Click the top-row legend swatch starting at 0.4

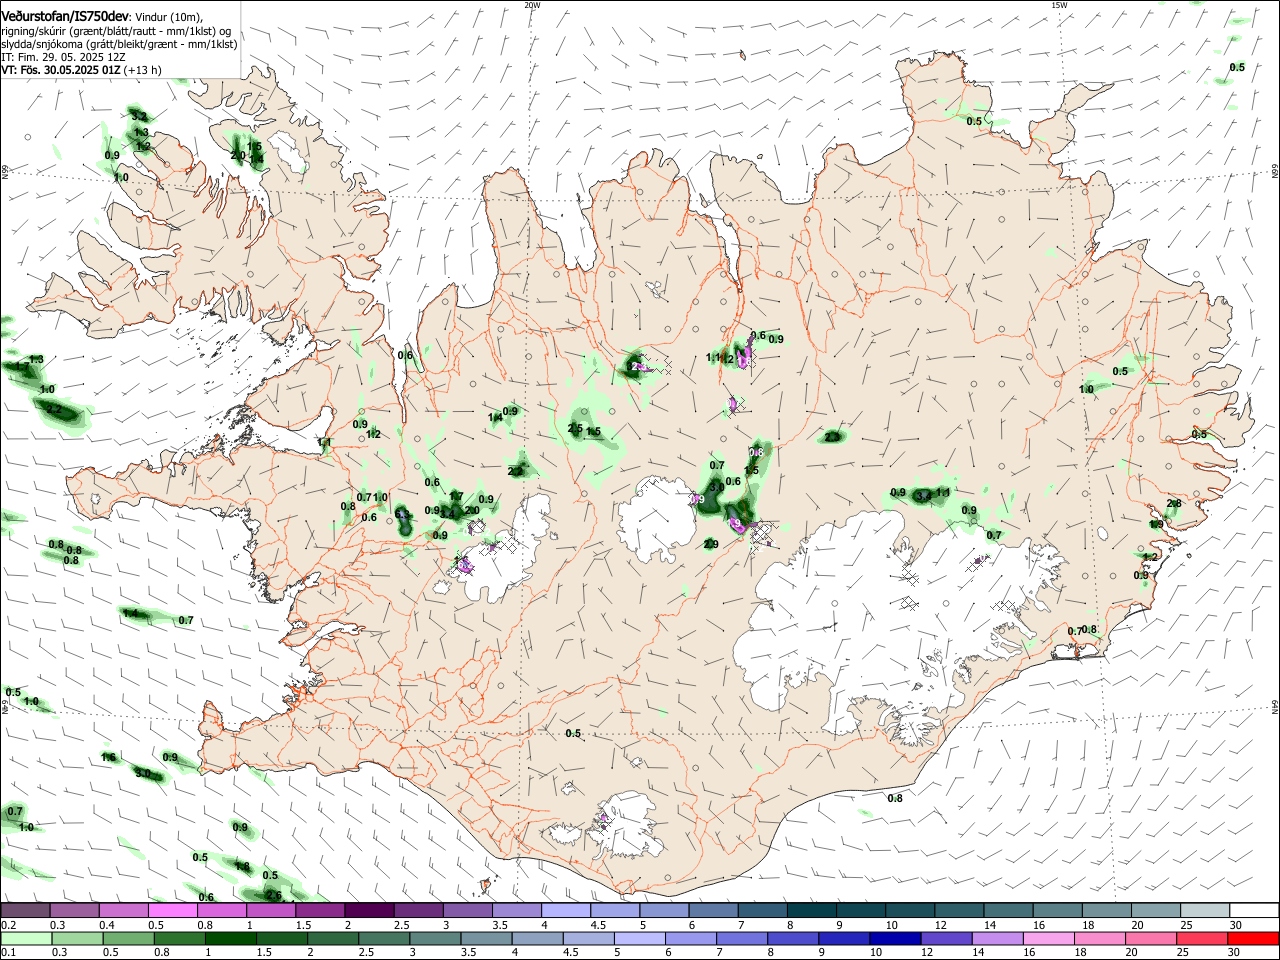tap(123, 911)
